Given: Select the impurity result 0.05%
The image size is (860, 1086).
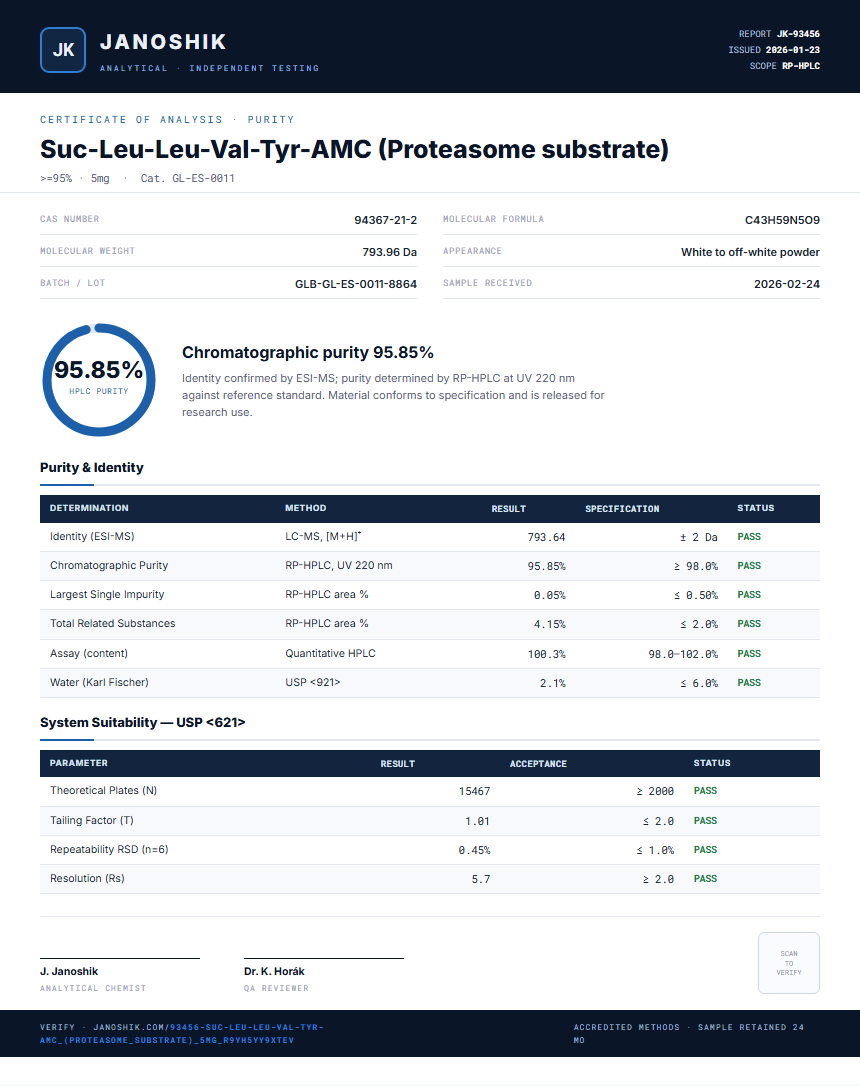Looking at the screenshot, I should pyautogui.click(x=550, y=596).
